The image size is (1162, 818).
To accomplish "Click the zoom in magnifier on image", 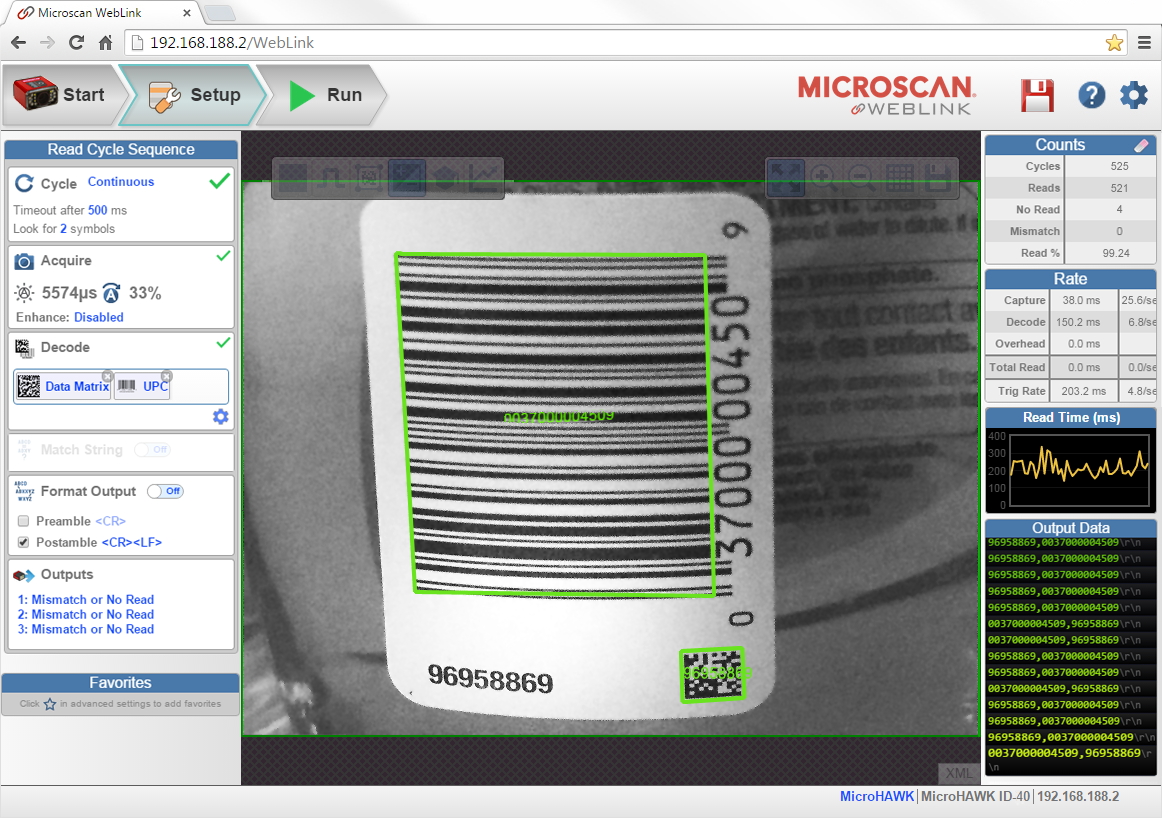I will [x=823, y=179].
